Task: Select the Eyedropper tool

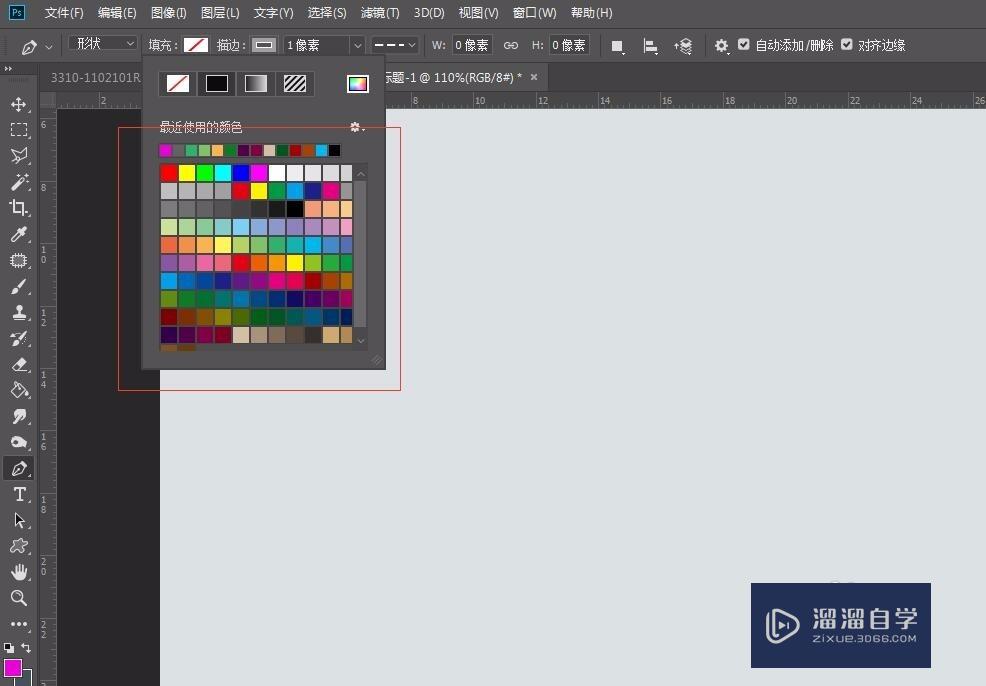Action: (18, 234)
